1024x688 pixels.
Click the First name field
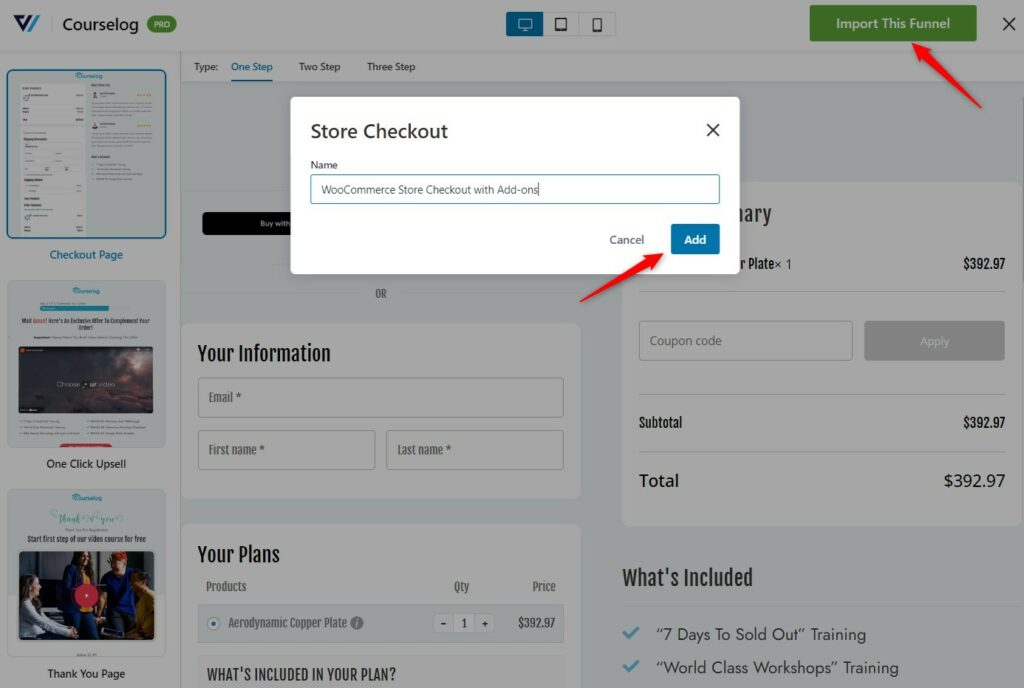[286, 450]
